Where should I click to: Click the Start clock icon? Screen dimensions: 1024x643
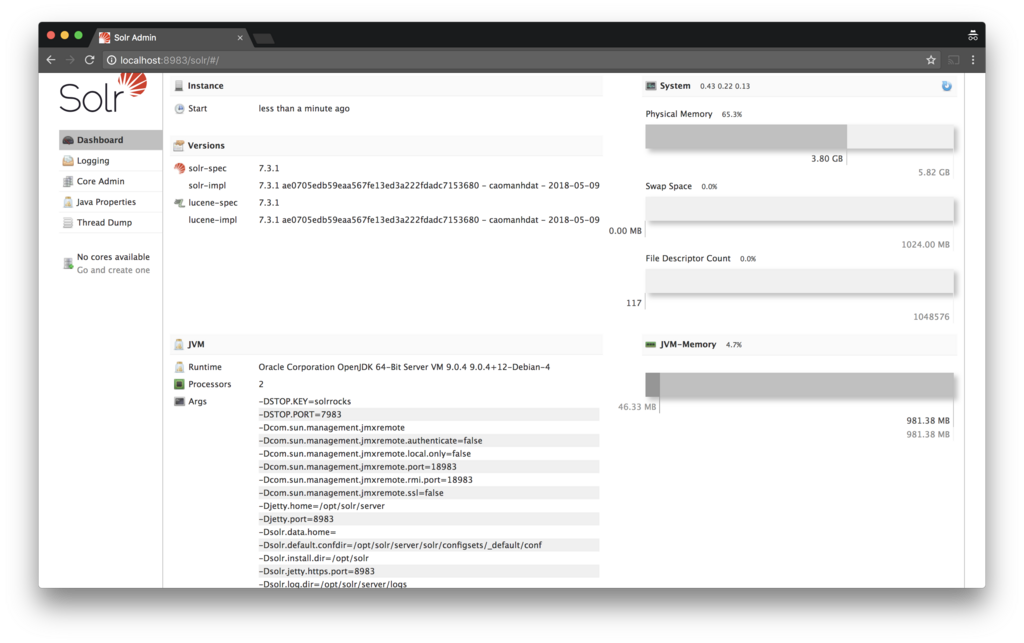pyautogui.click(x=179, y=108)
